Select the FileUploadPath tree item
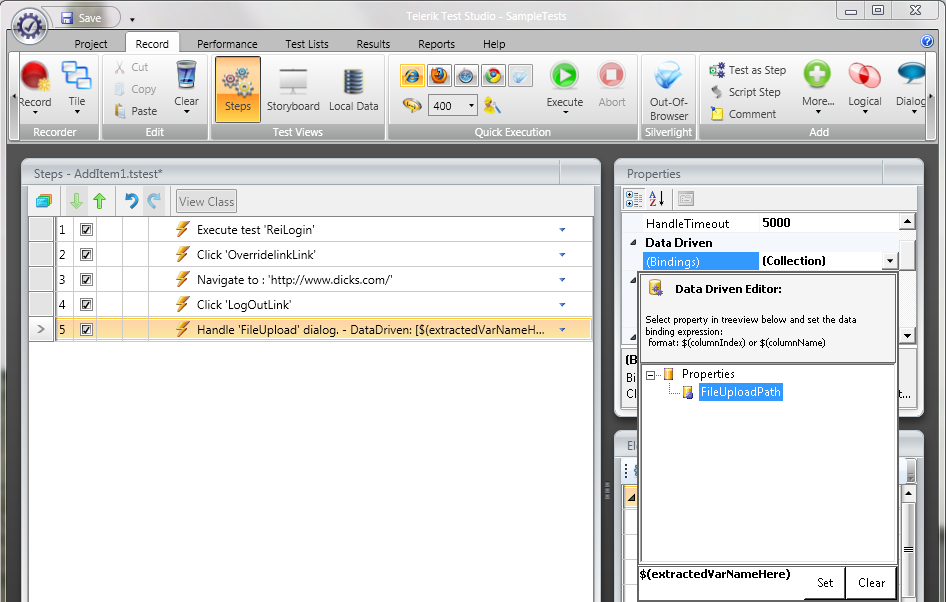The height and width of the screenshot is (602, 946). click(x=741, y=392)
